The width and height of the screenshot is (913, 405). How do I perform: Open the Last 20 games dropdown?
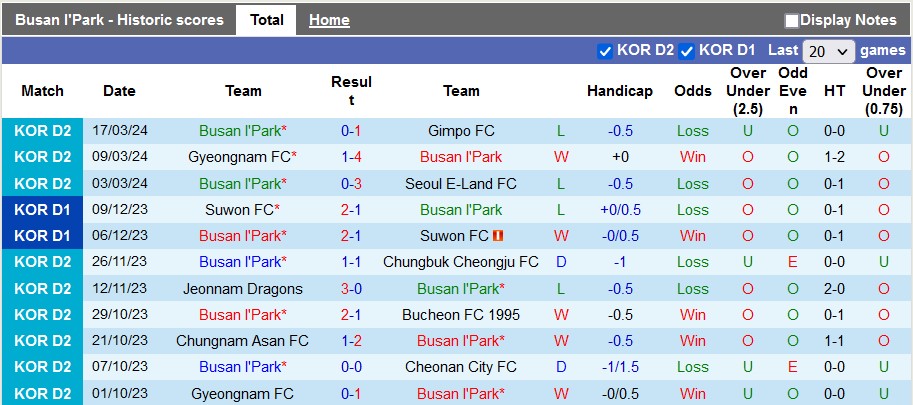point(829,51)
